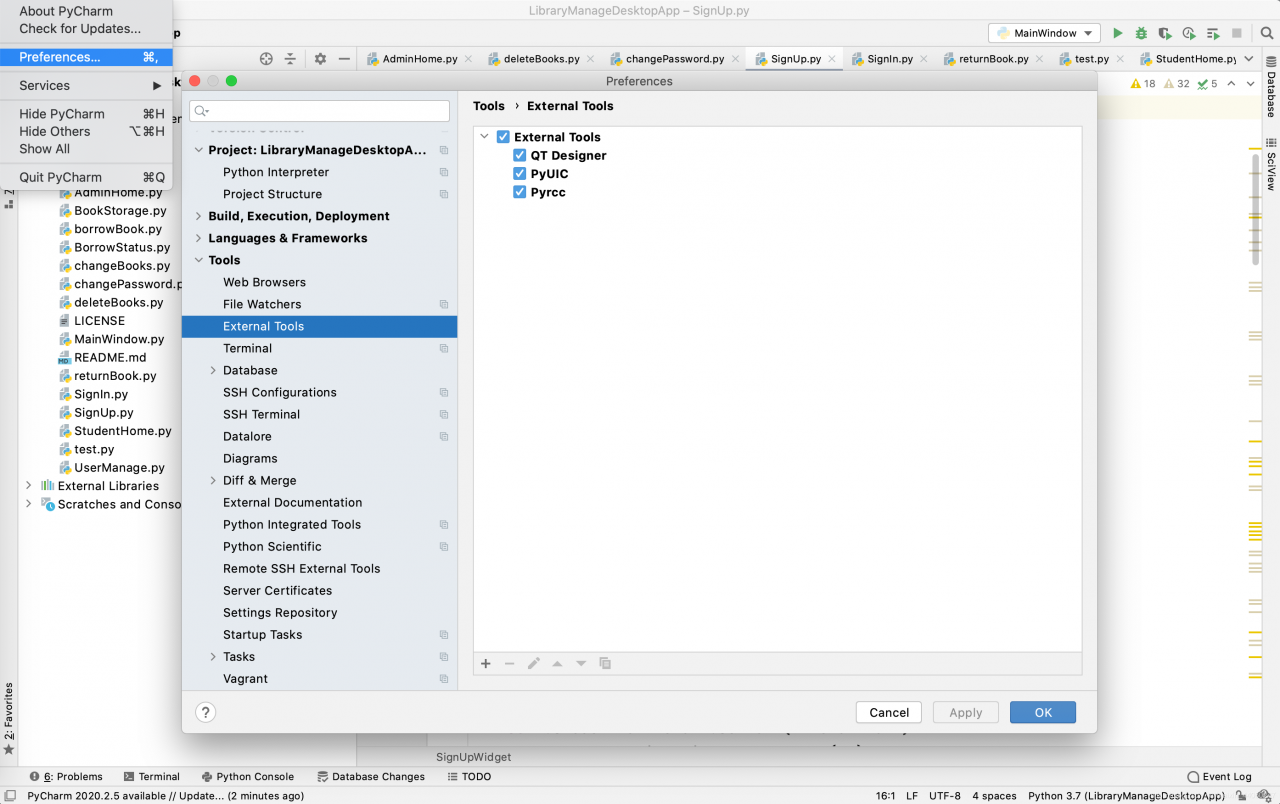Click the profile run clock icon
This screenshot has width=1280, height=804.
click(1189, 33)
